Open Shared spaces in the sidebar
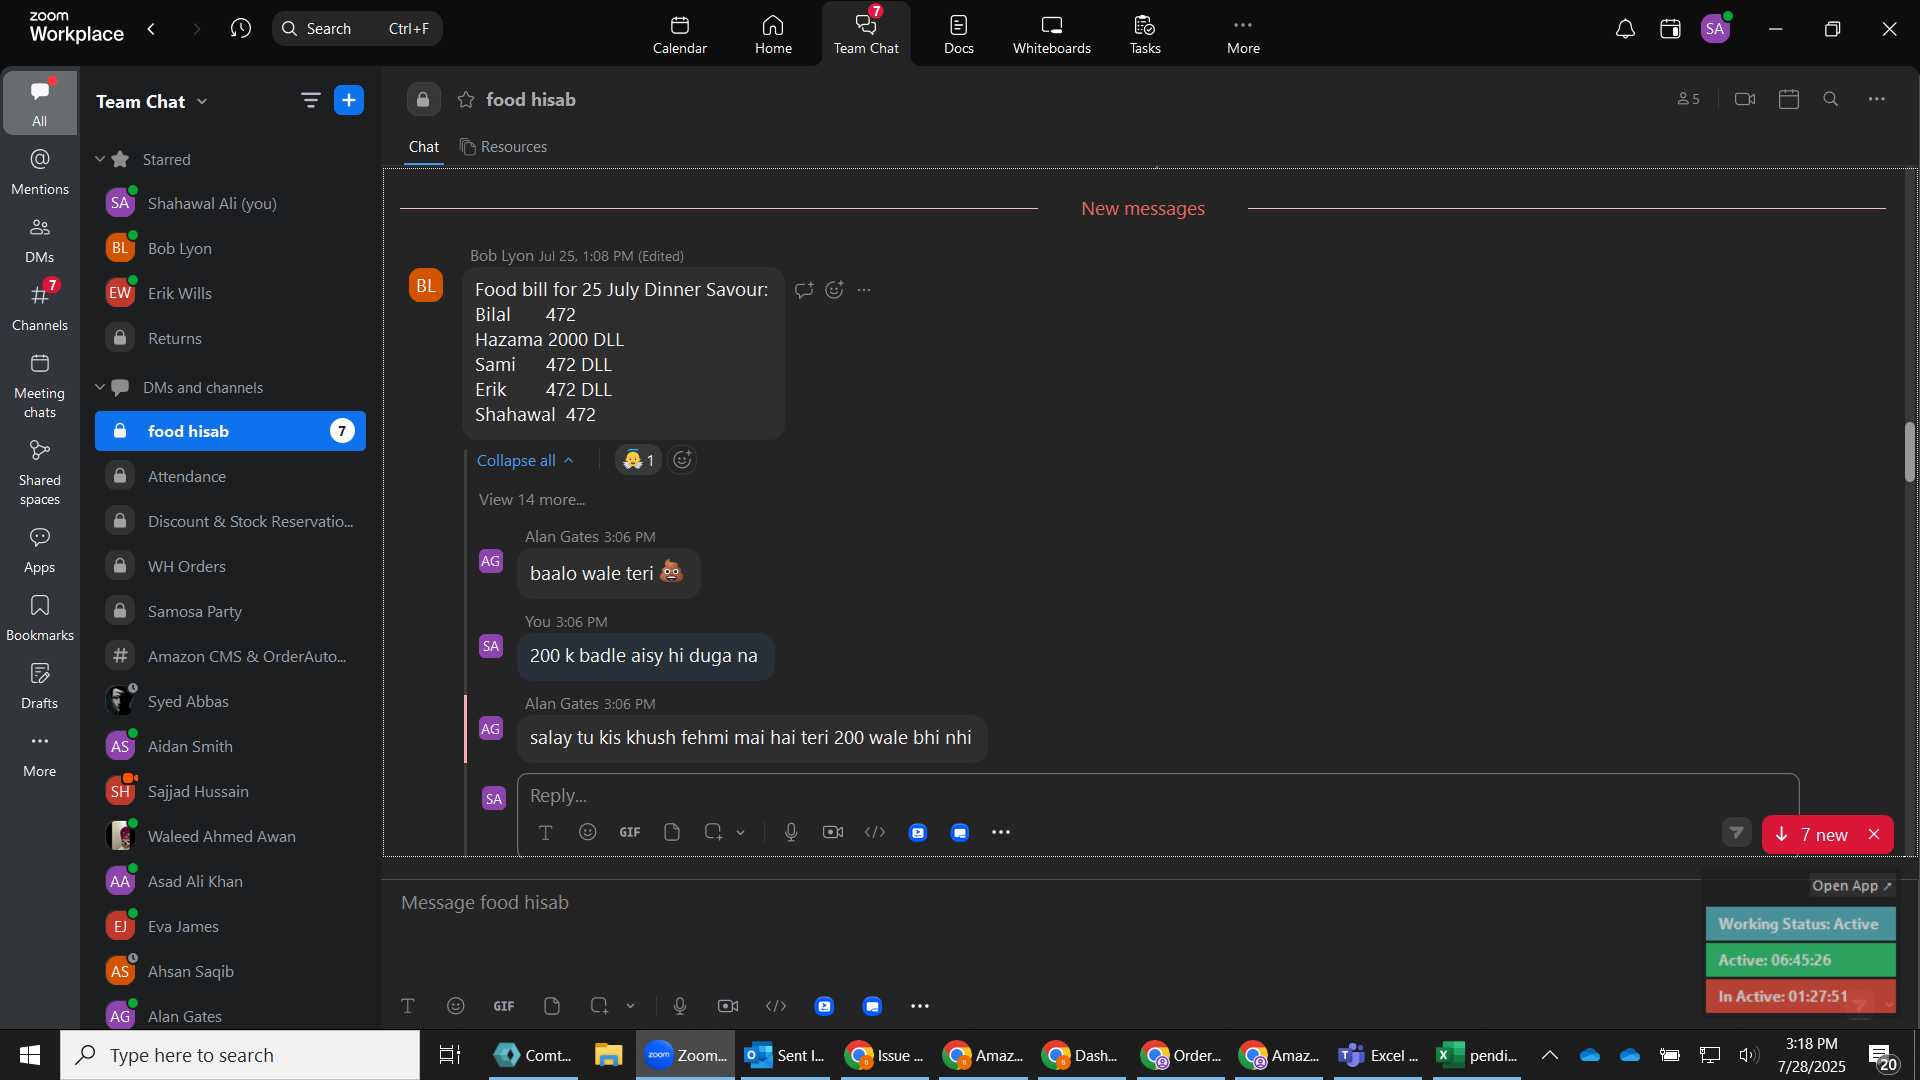 pyautogui.click(x=40, y=473)
